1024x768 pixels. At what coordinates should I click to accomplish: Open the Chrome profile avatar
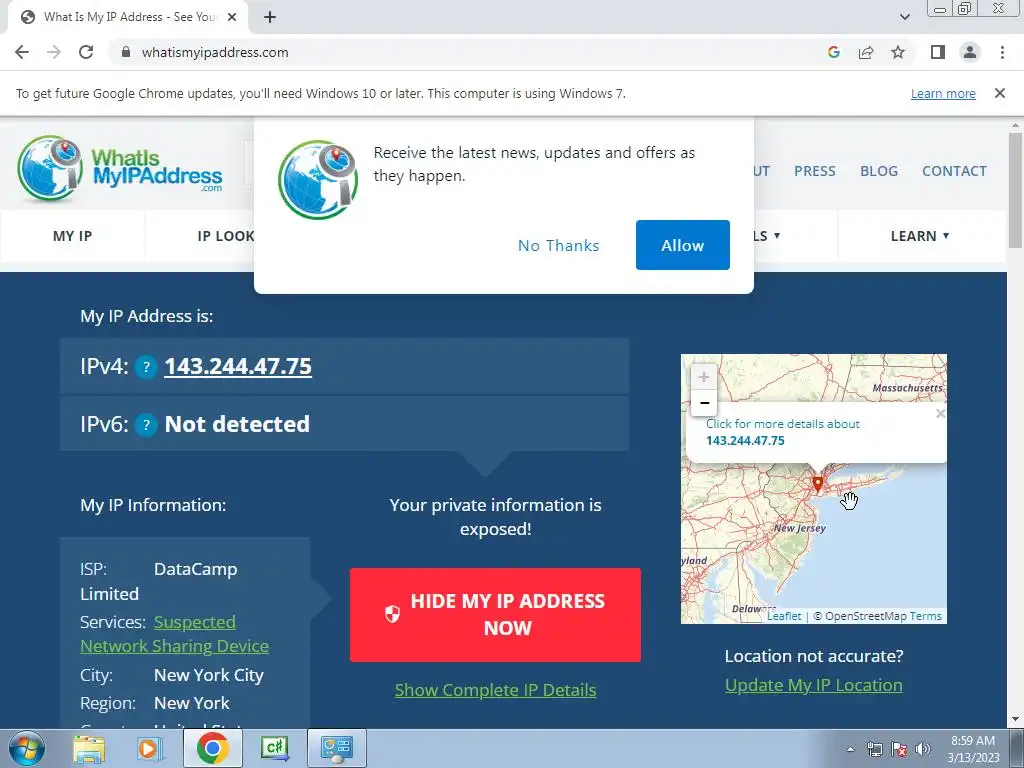(x=970, y=52)
